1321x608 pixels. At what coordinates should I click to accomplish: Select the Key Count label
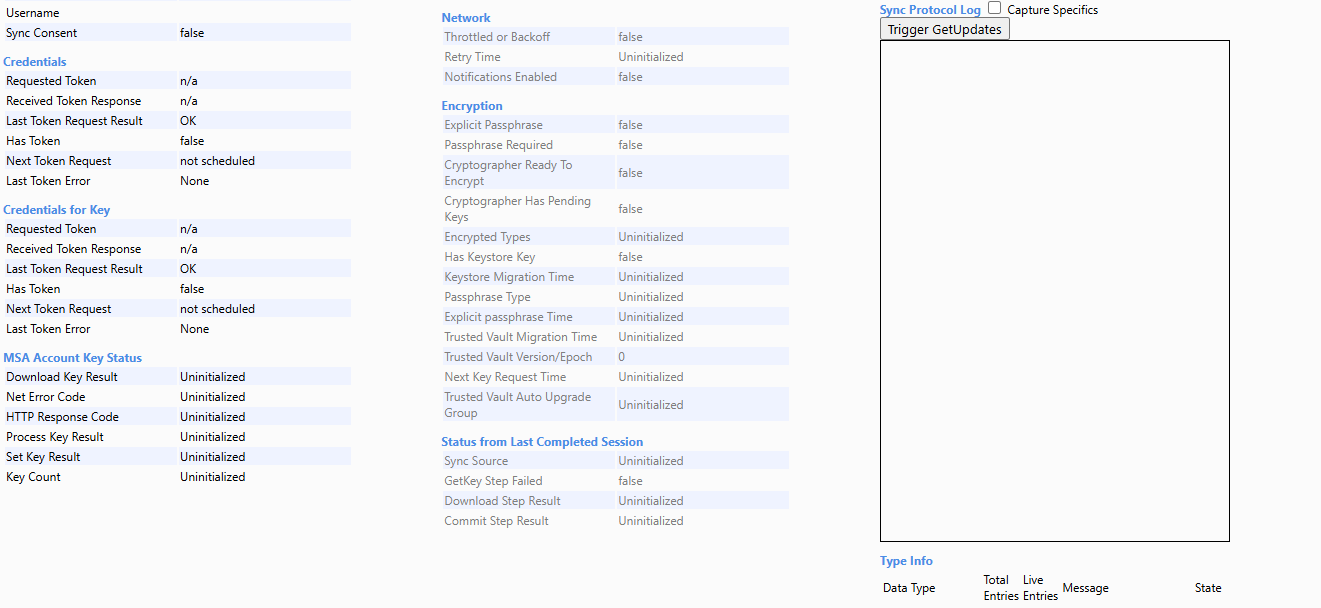click(x=33, y=477)
